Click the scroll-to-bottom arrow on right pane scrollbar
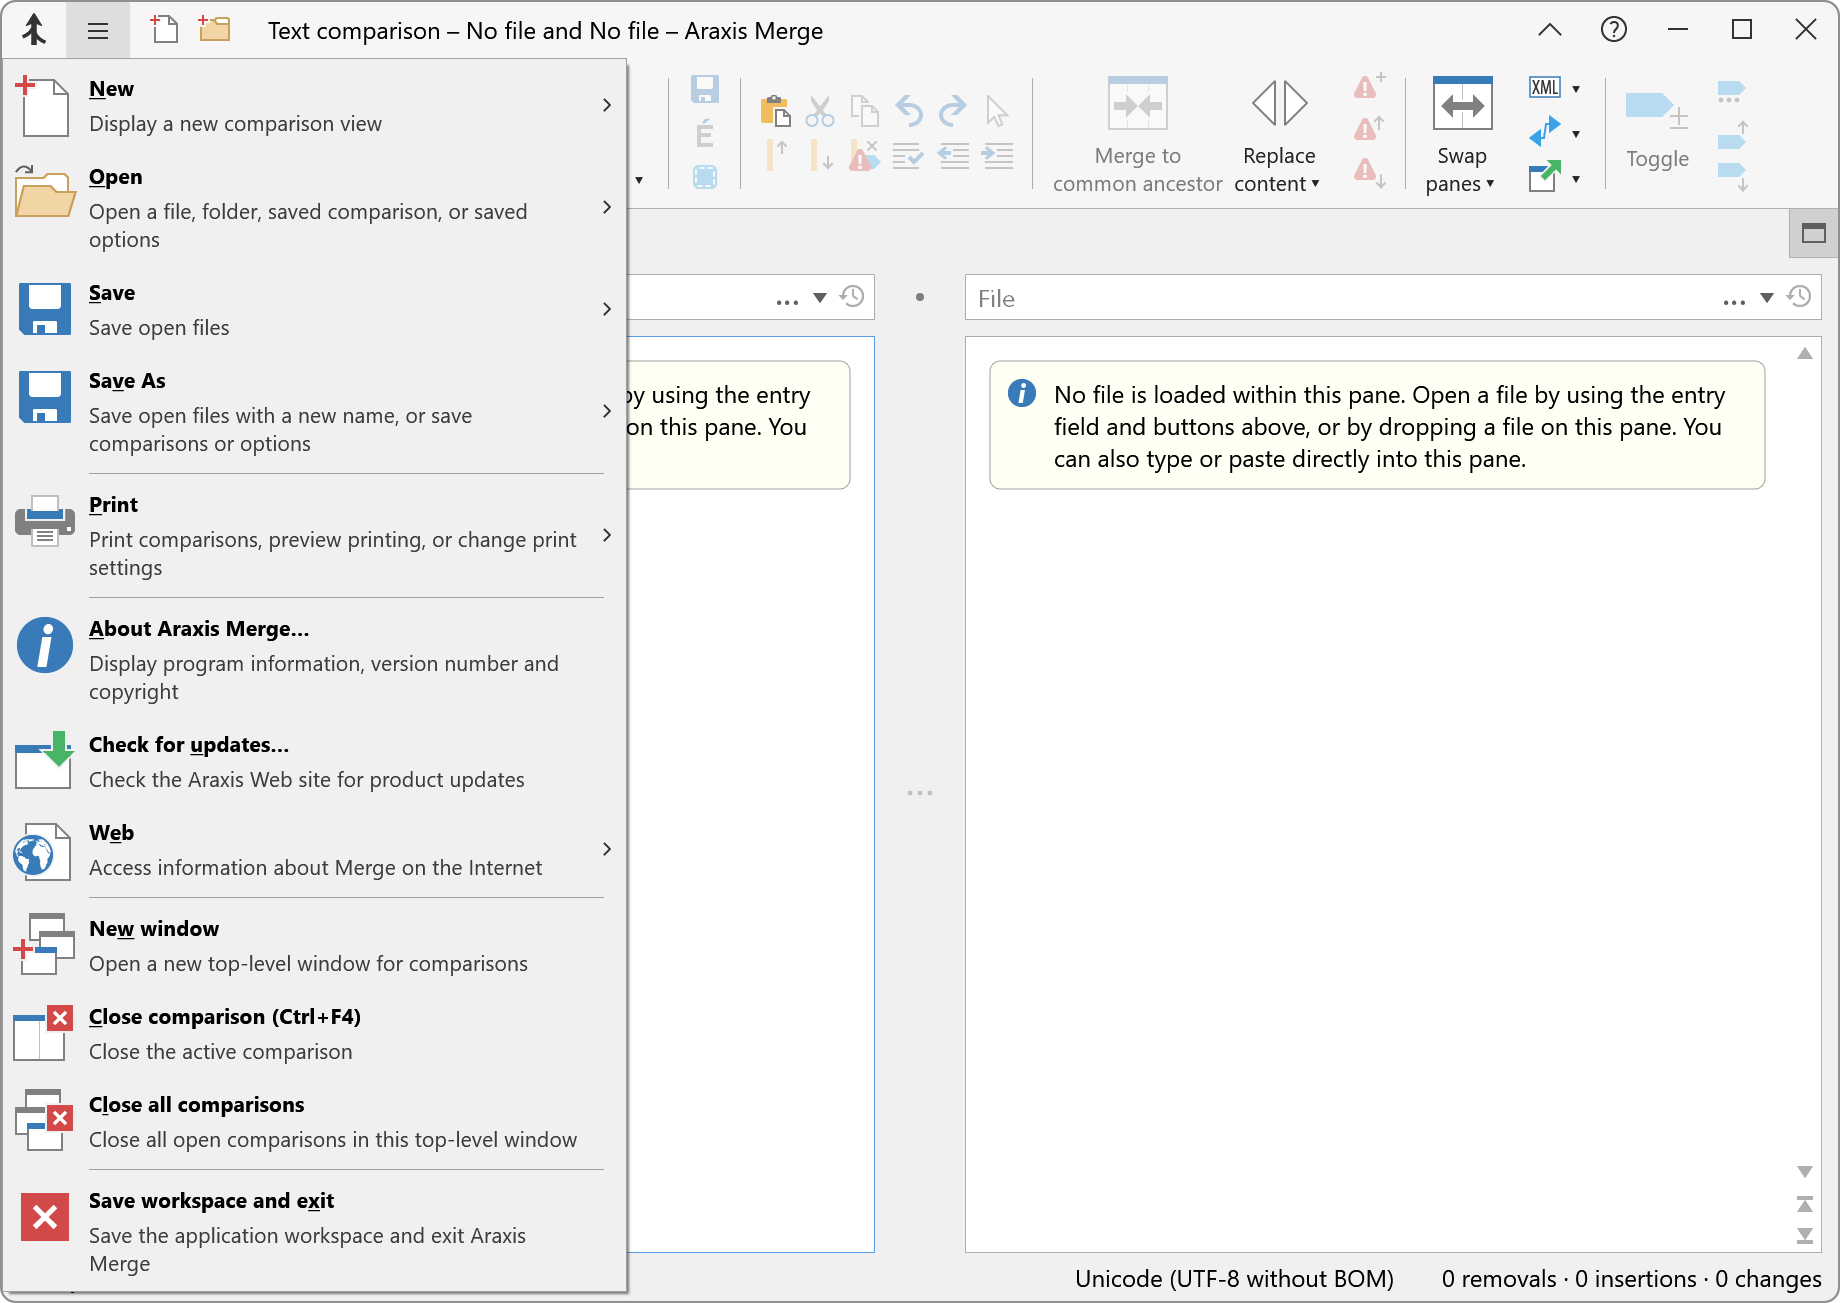Viewport: 1840px width, 1303px height. click(x=1804, y=1236)
